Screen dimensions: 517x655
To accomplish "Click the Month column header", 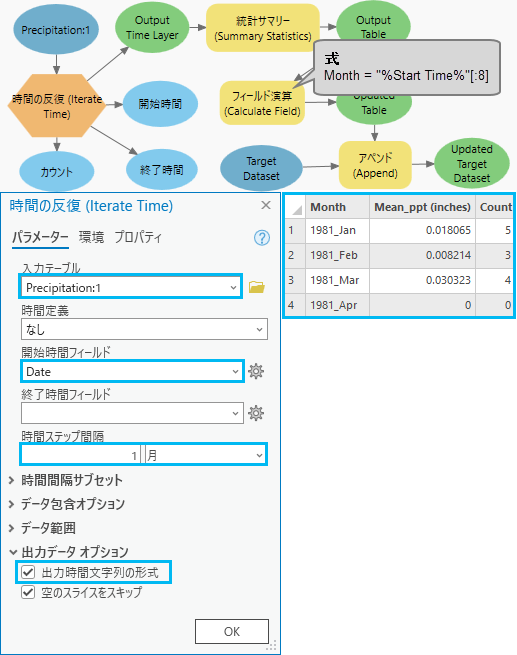I will point(337,207).
